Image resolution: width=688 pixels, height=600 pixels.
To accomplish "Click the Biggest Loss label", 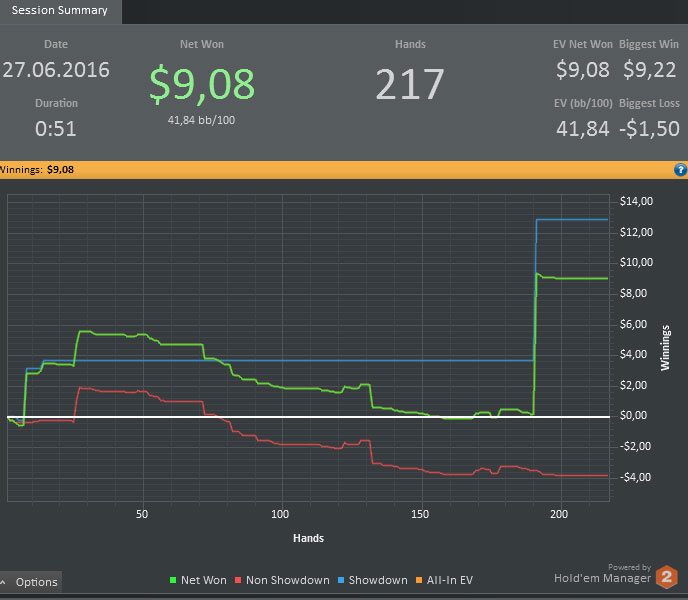I will 649,103.
